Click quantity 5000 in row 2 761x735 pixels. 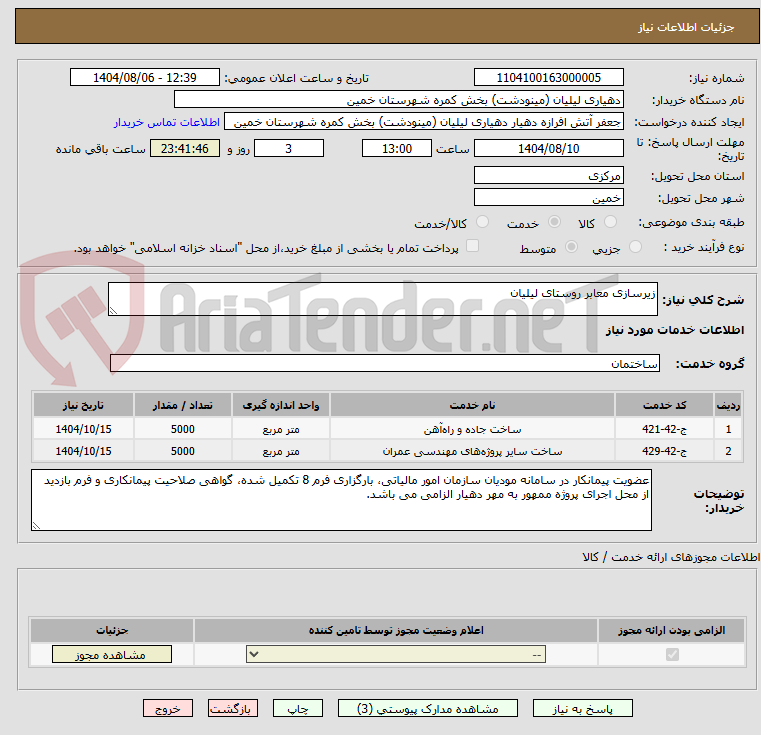click(182, 451)
